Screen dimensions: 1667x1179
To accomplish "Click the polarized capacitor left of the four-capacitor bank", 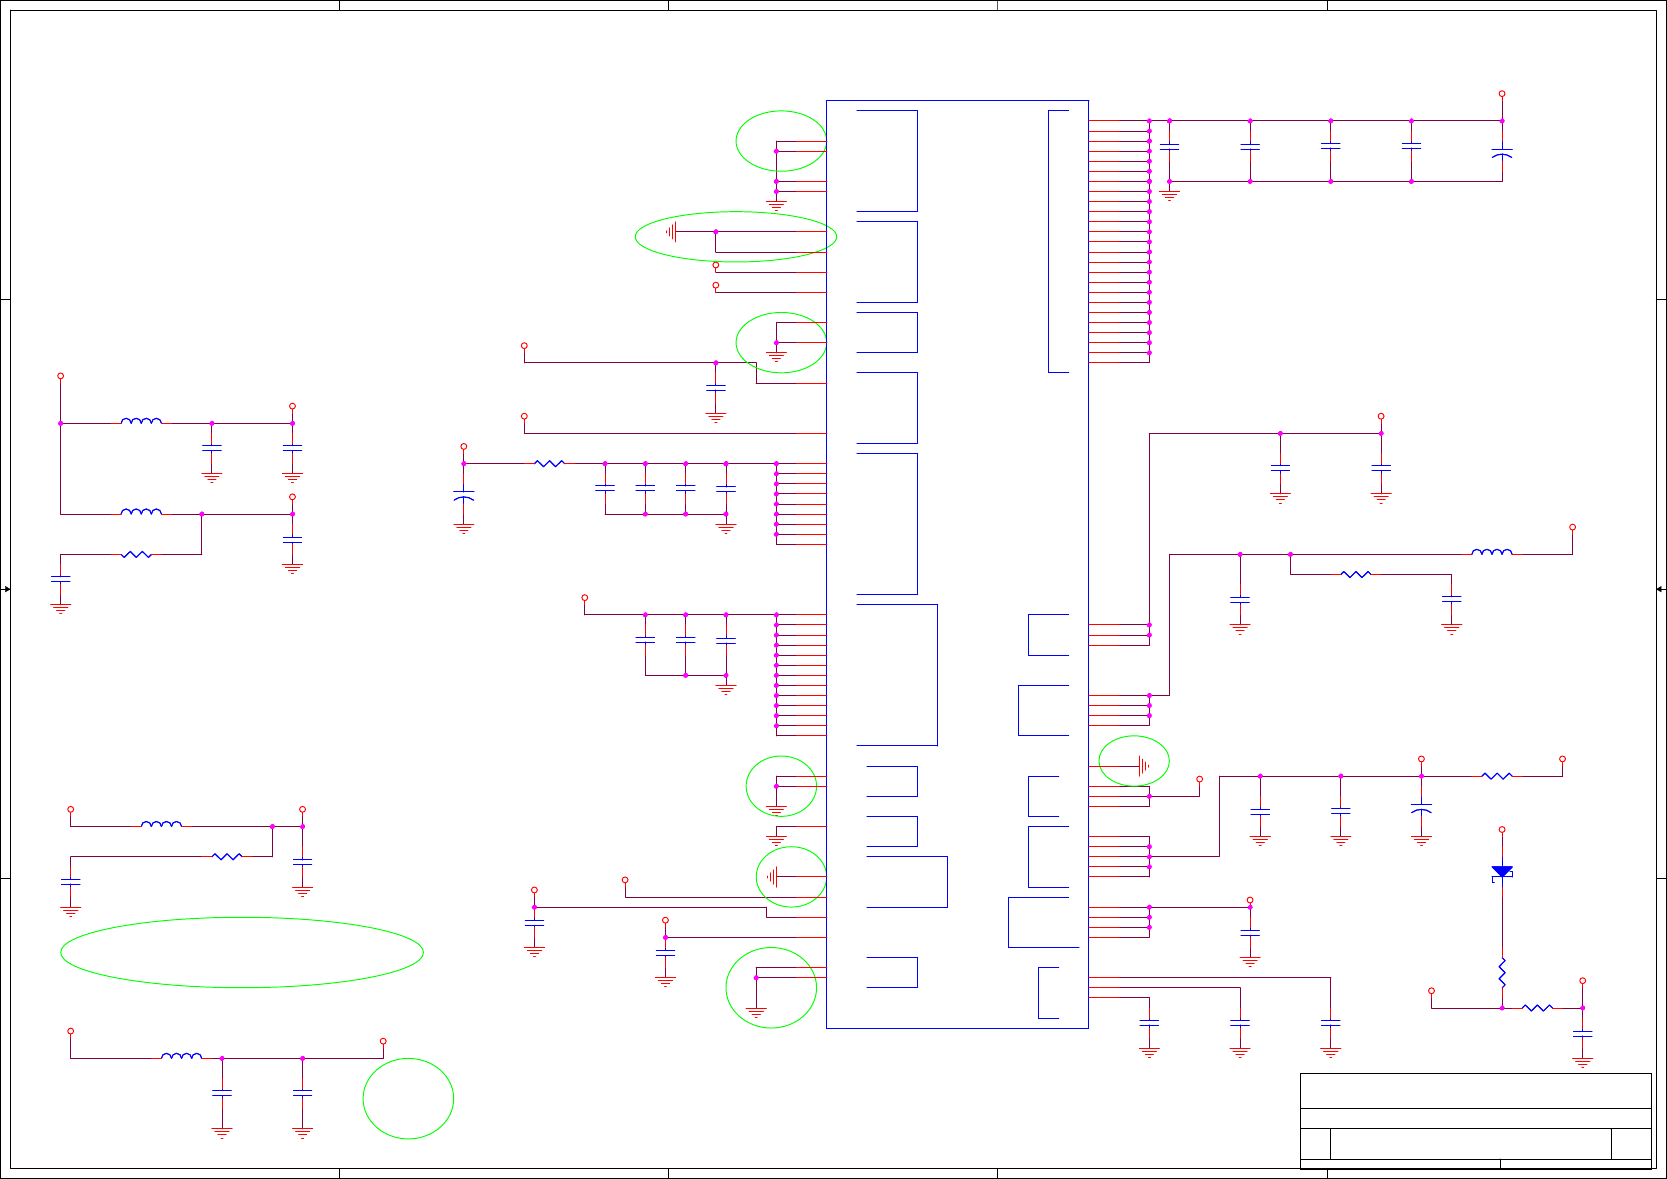I will pos(463,497).
